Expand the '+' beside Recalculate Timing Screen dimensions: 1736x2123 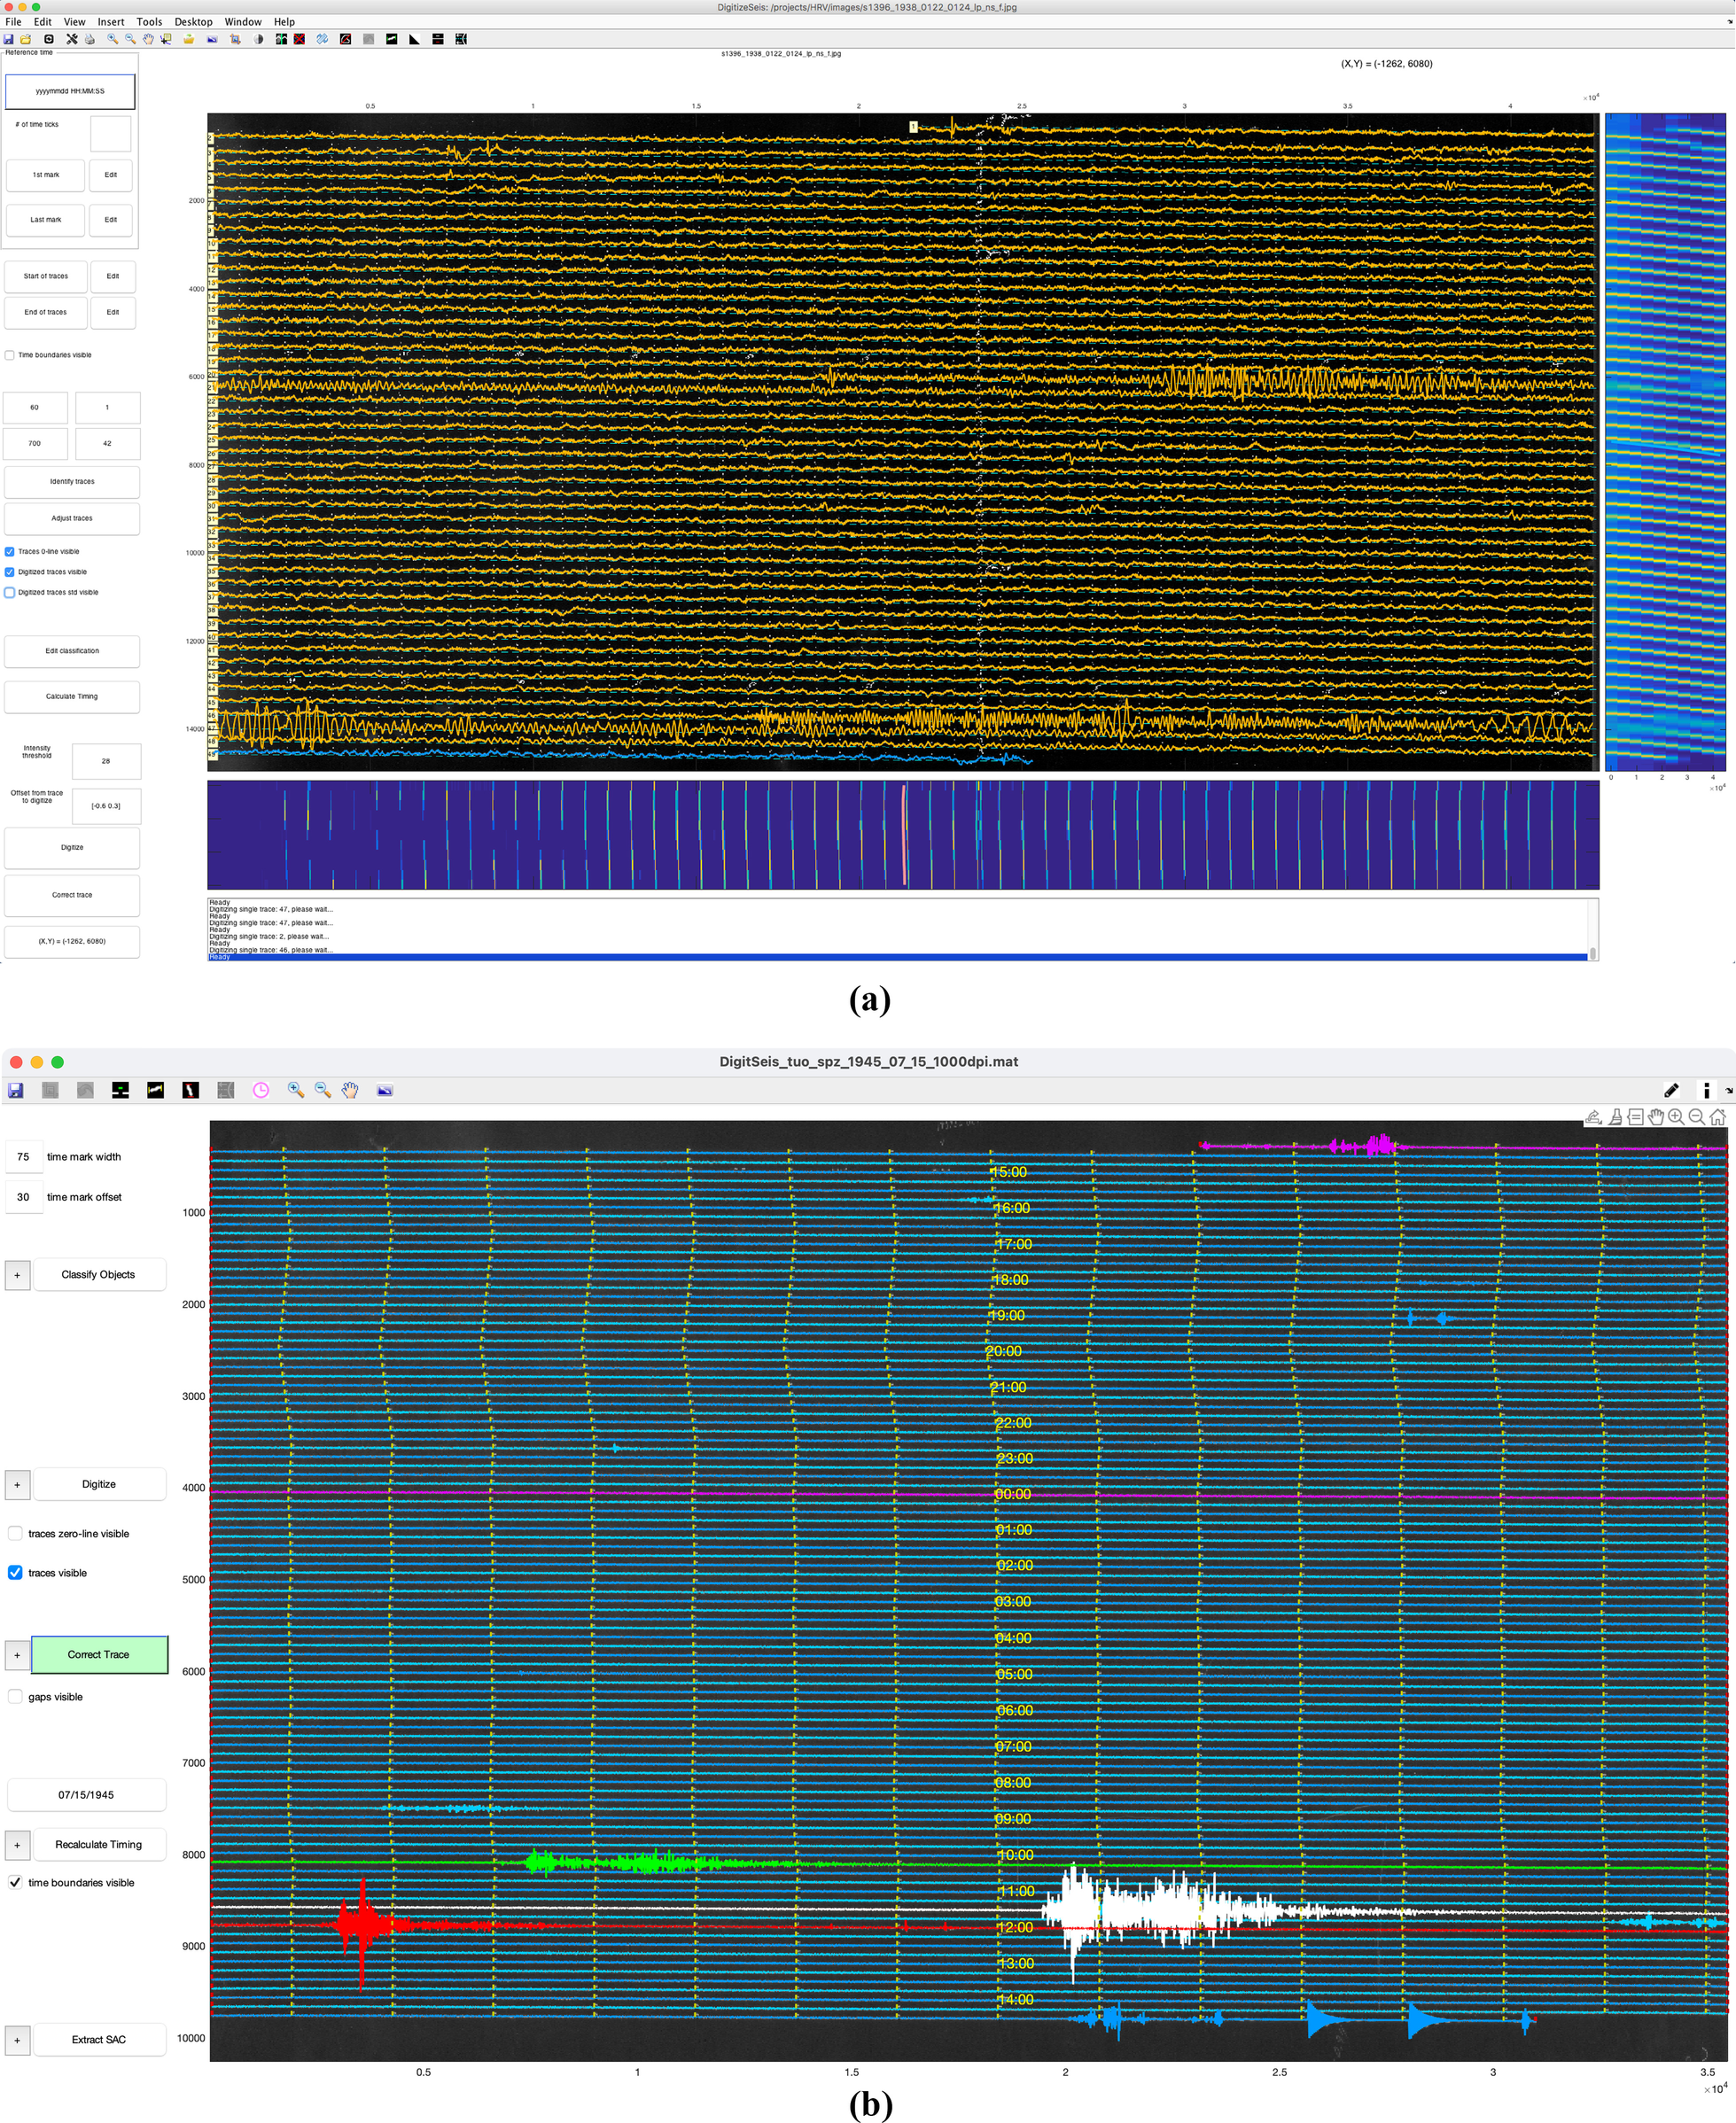pyautogui.click(x=17, y=1845)
